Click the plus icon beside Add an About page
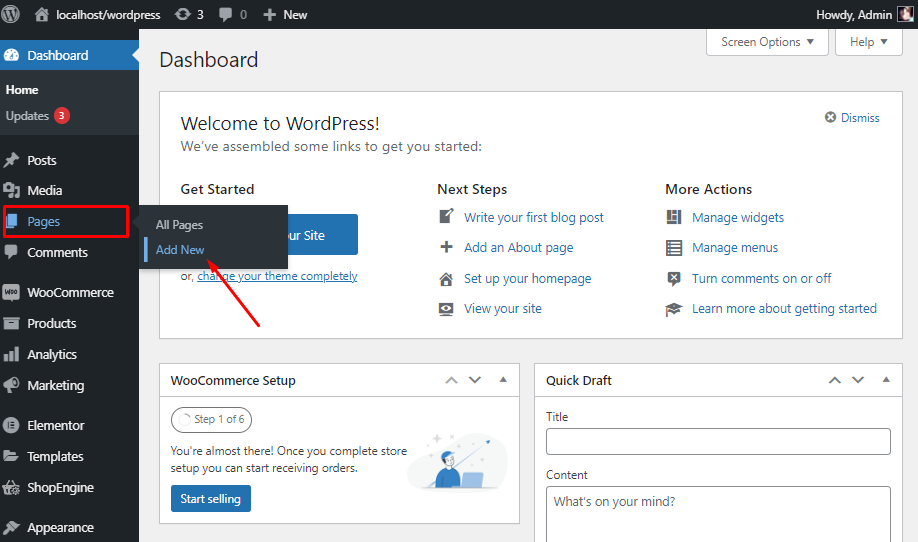Image resolution: width=918 pixels, height=542 pixels. (446, 247)
